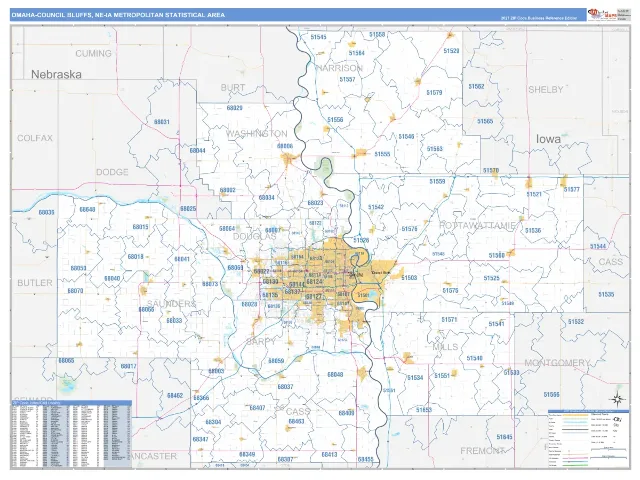Select ZIP code 68025
Image resolution: width=640 pixels, height=480 pixels.
[188, 209]
